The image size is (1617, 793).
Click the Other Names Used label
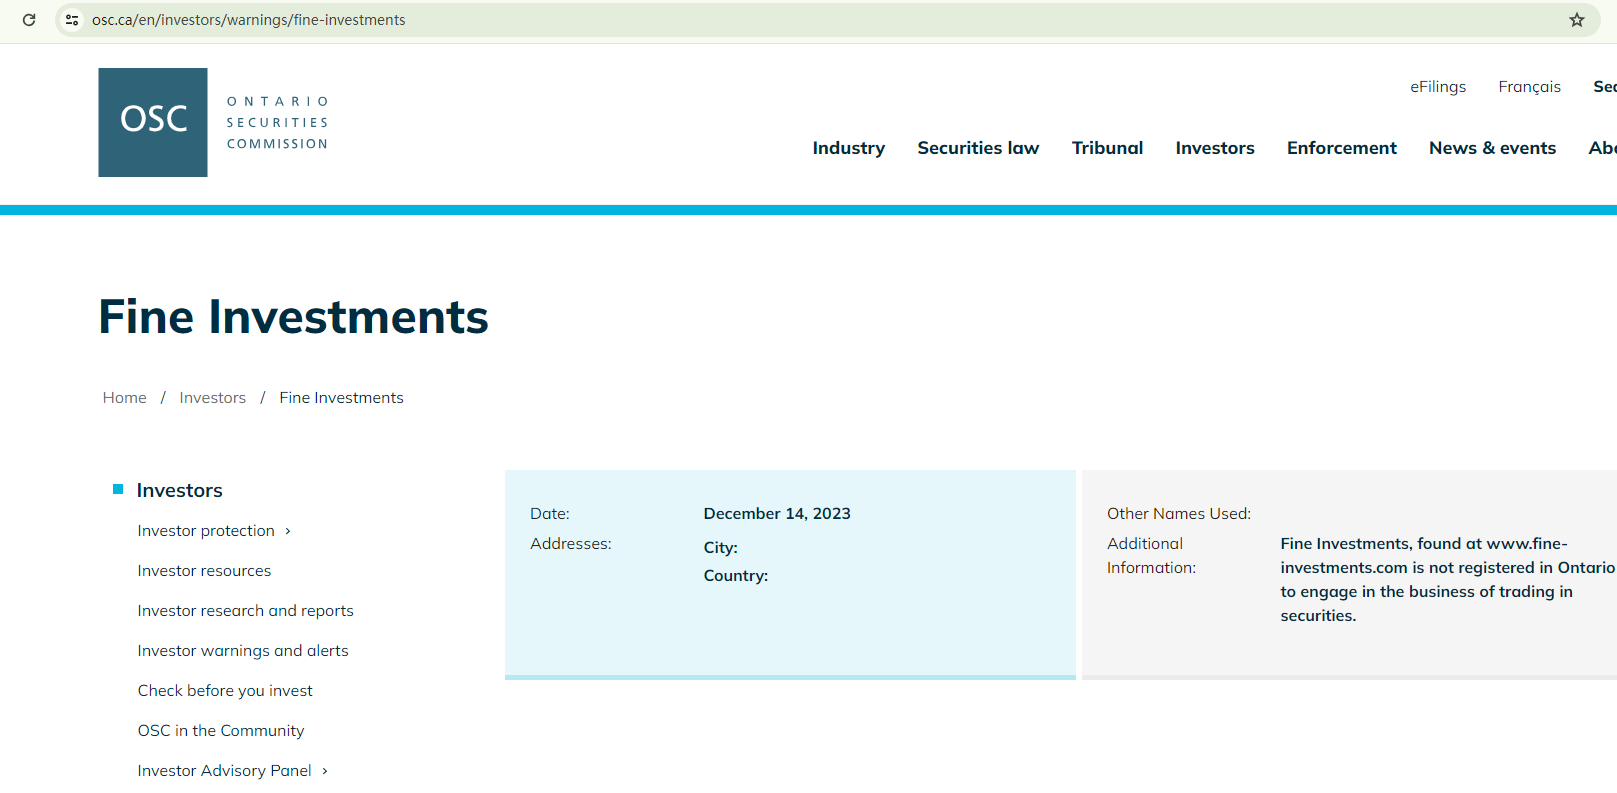(x=1179, y=514)
